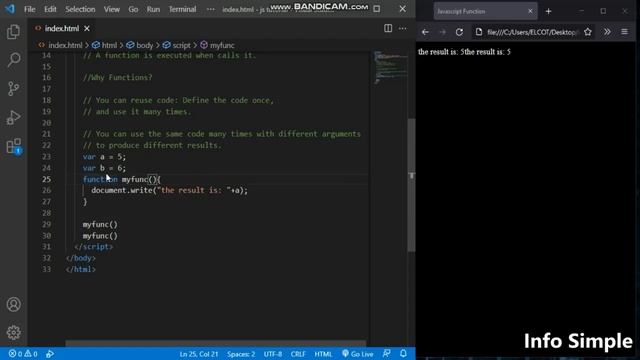640x360 pixels.
Task: Bookmark this page with the star
Action: pos(588,32)
